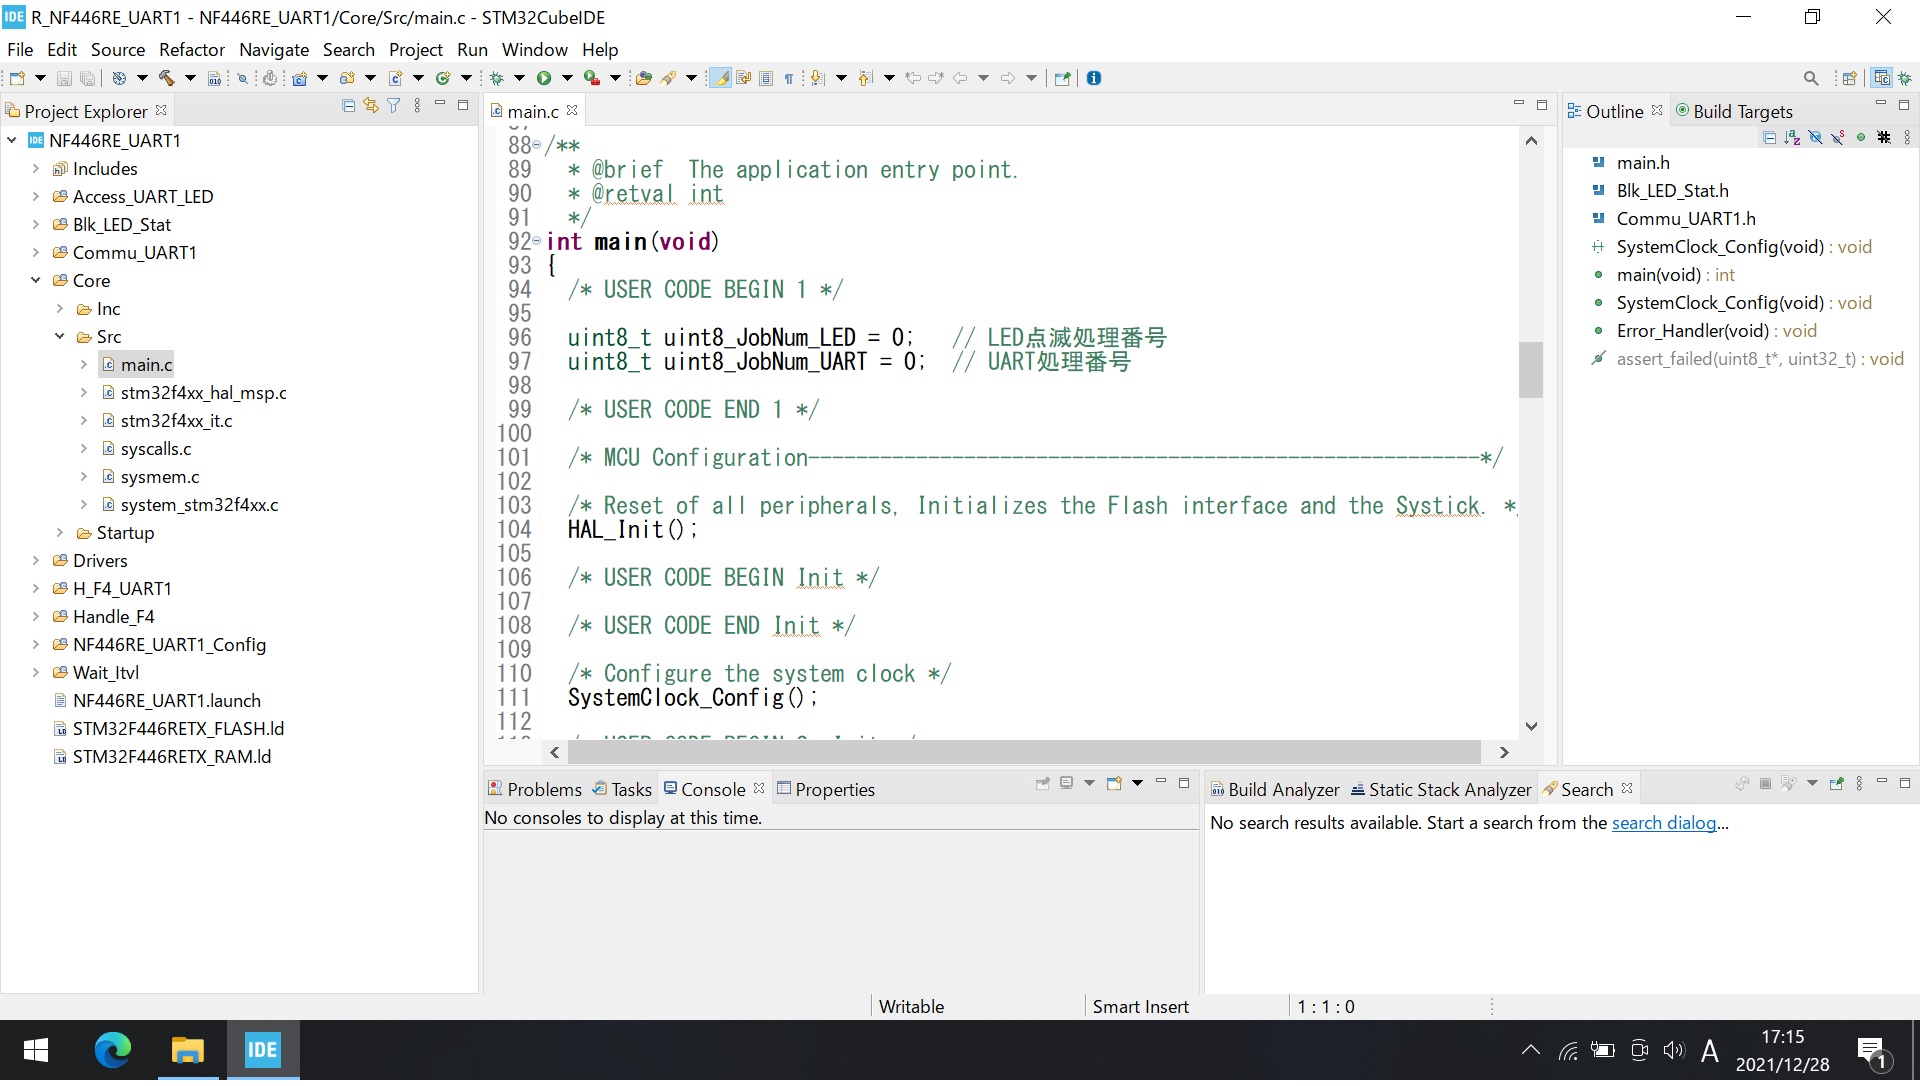Click the Outline panel toggle icon
The width and height of the screenshot is (1920, 1086).
pyautogui.click(x=1577, y=112)
